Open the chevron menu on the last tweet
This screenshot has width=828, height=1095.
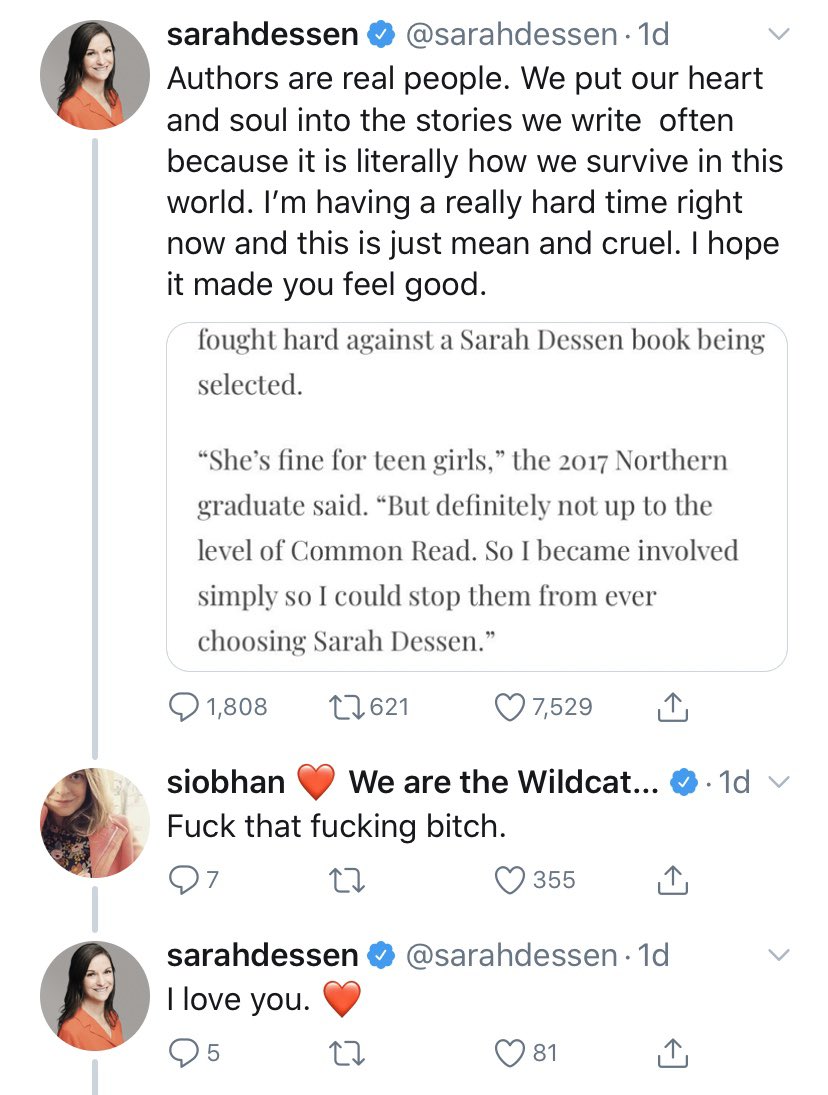pyautogui.click(x=777, y=955)
